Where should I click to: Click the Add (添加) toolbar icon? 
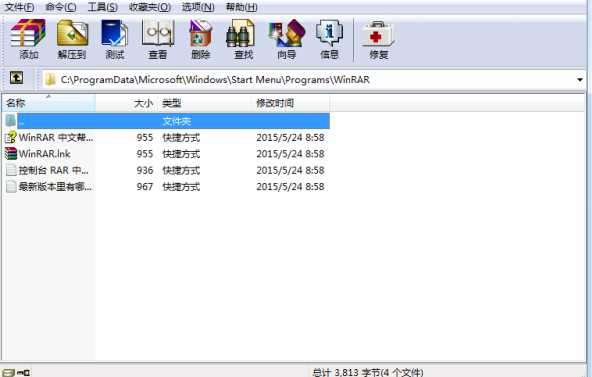coord(28,39)
